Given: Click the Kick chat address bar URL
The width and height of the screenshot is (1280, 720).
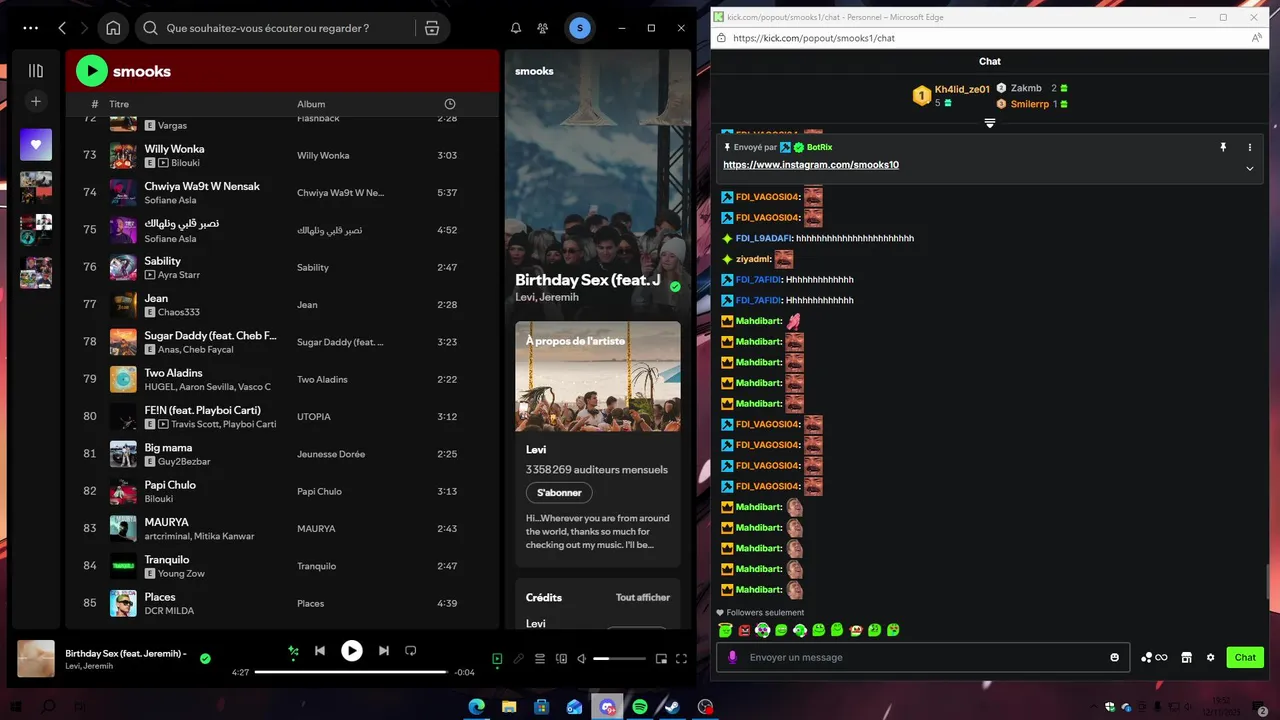Looking at the screenshot, I should pyautogui.click(x=813, y=38).
